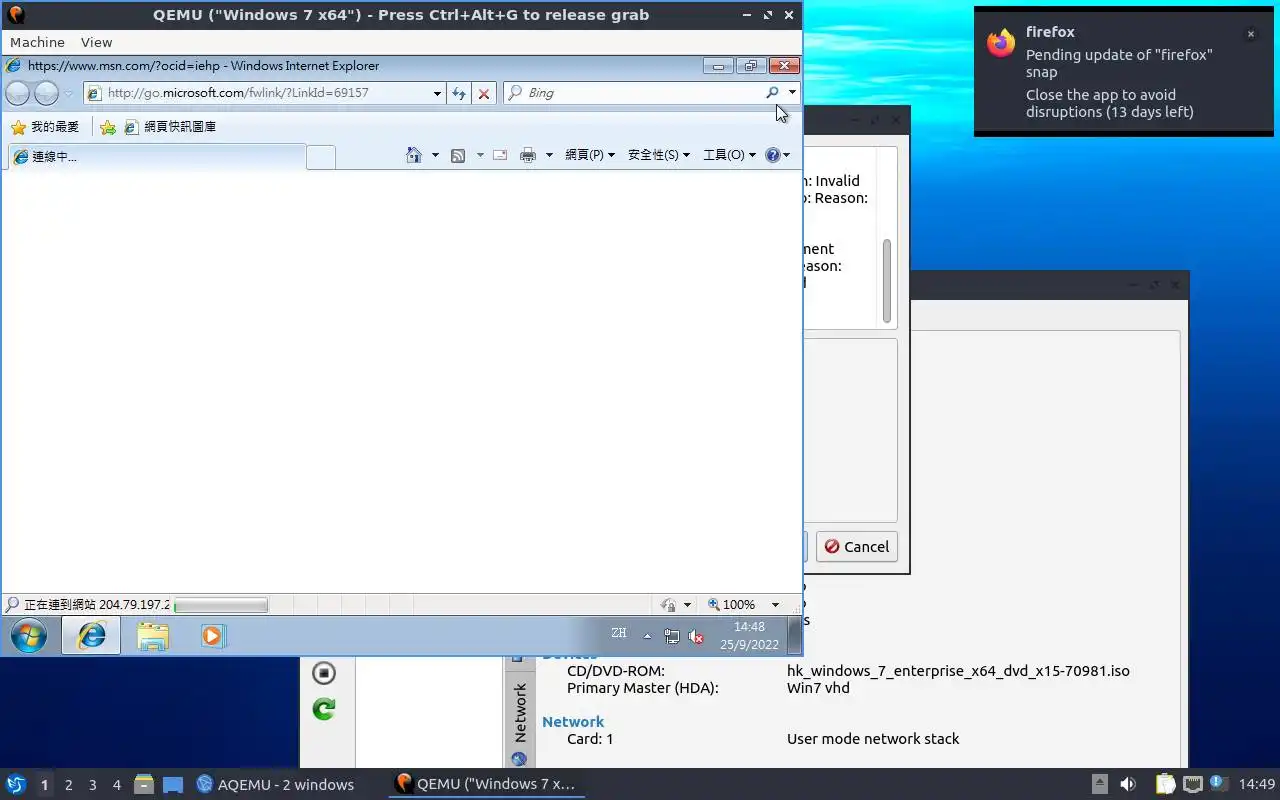The height and width of the screenshot is (800, 1280).
Task: Open the zoom level 100% control
Action: pyautogui.click(x=732, y=605)
